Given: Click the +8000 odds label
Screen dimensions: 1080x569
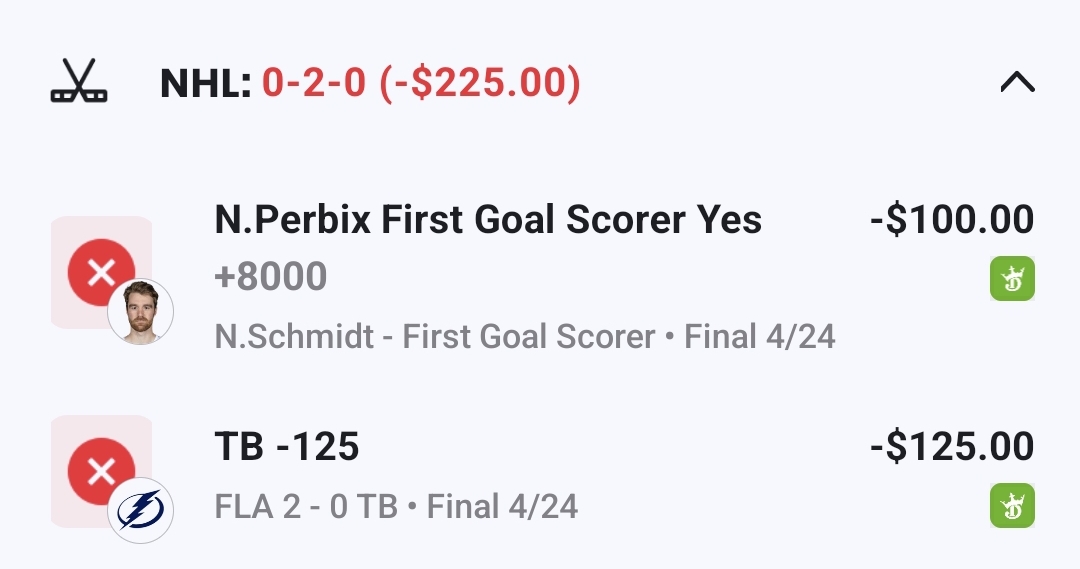Looking at the screenshot, I should (x=271, y=277).
